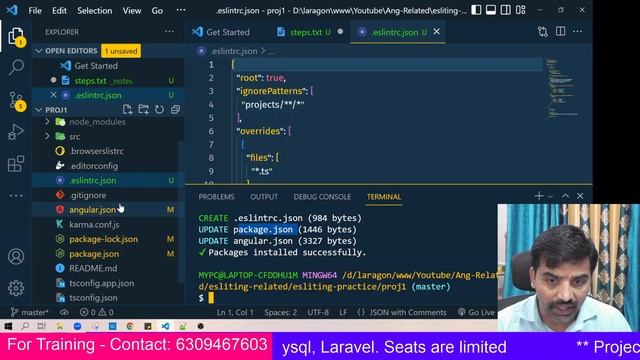Image resolution: width=640 pixels, height=360 pixels.
Task: Click New File icon in PROJ1 header
Action: [x=128, y=109]
